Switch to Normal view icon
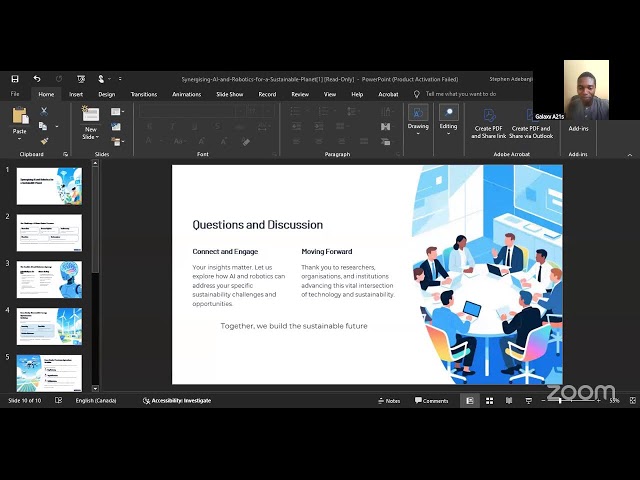This screenshot has width=640, height=480. pos(469,401)
